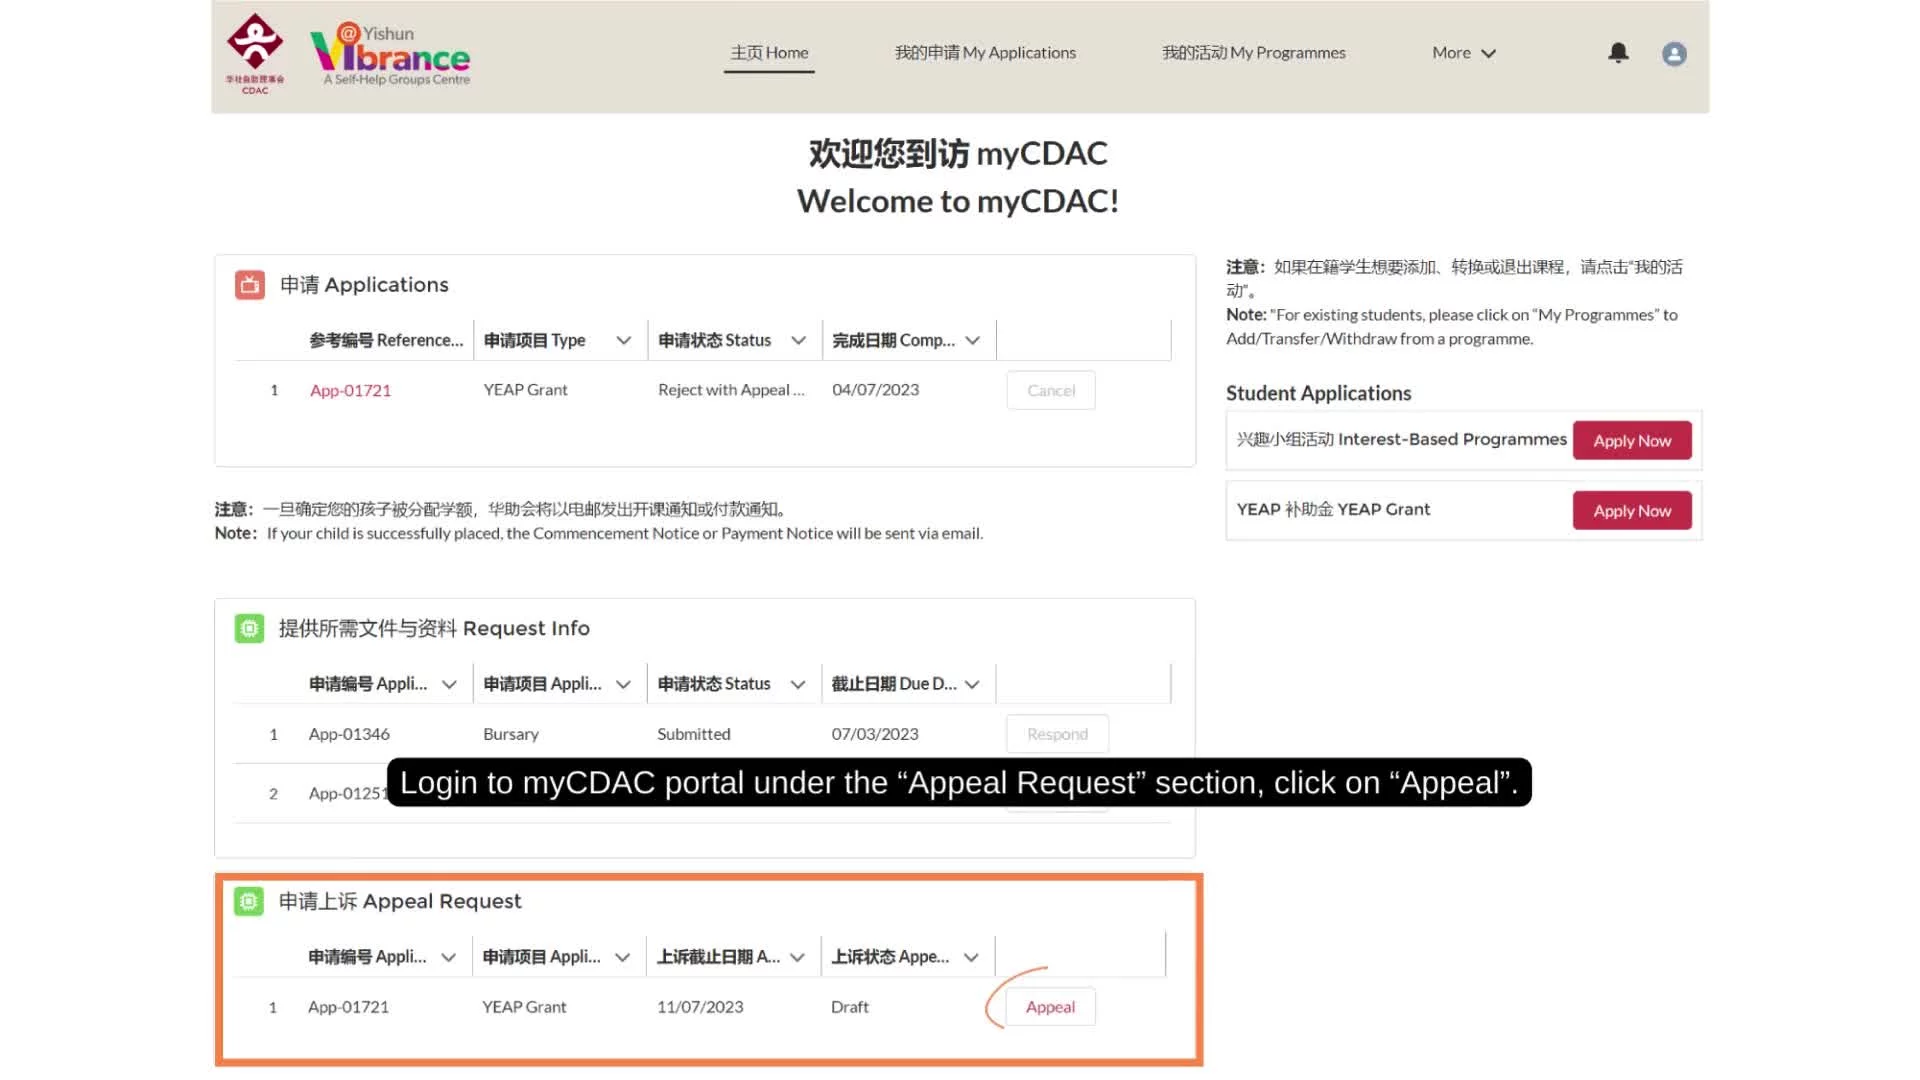Click Cancel for App-01721 application
This screenshot has height=1080, width=1920.
coord(1051,390)
